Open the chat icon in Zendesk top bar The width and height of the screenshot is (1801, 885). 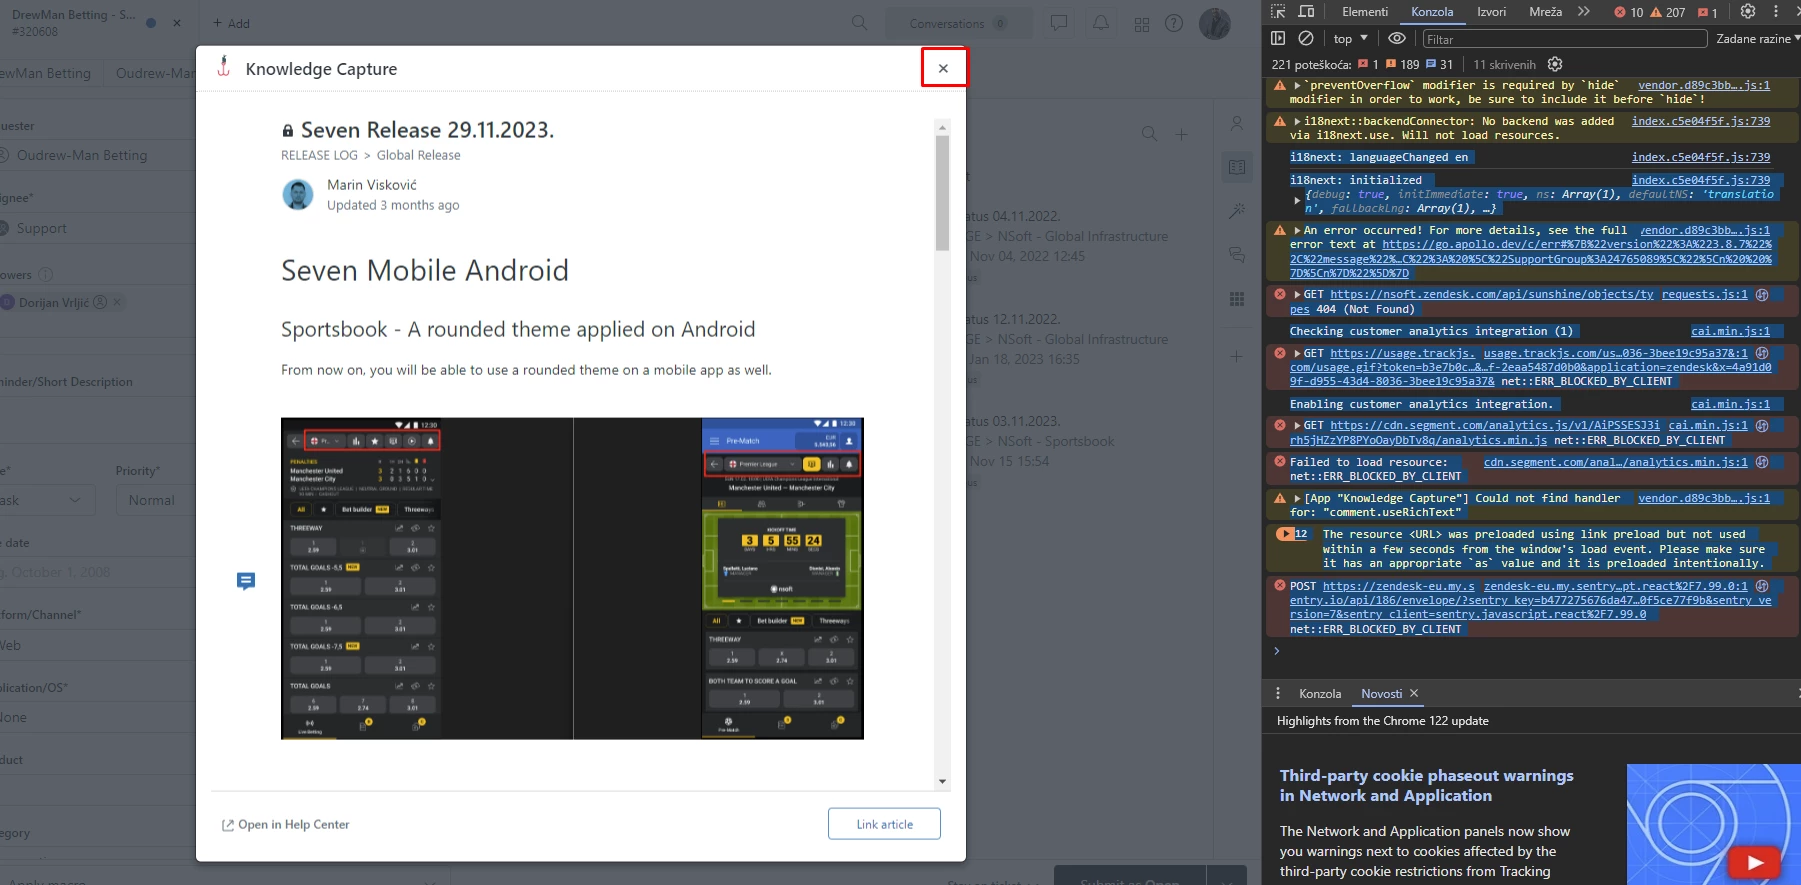1058,23
